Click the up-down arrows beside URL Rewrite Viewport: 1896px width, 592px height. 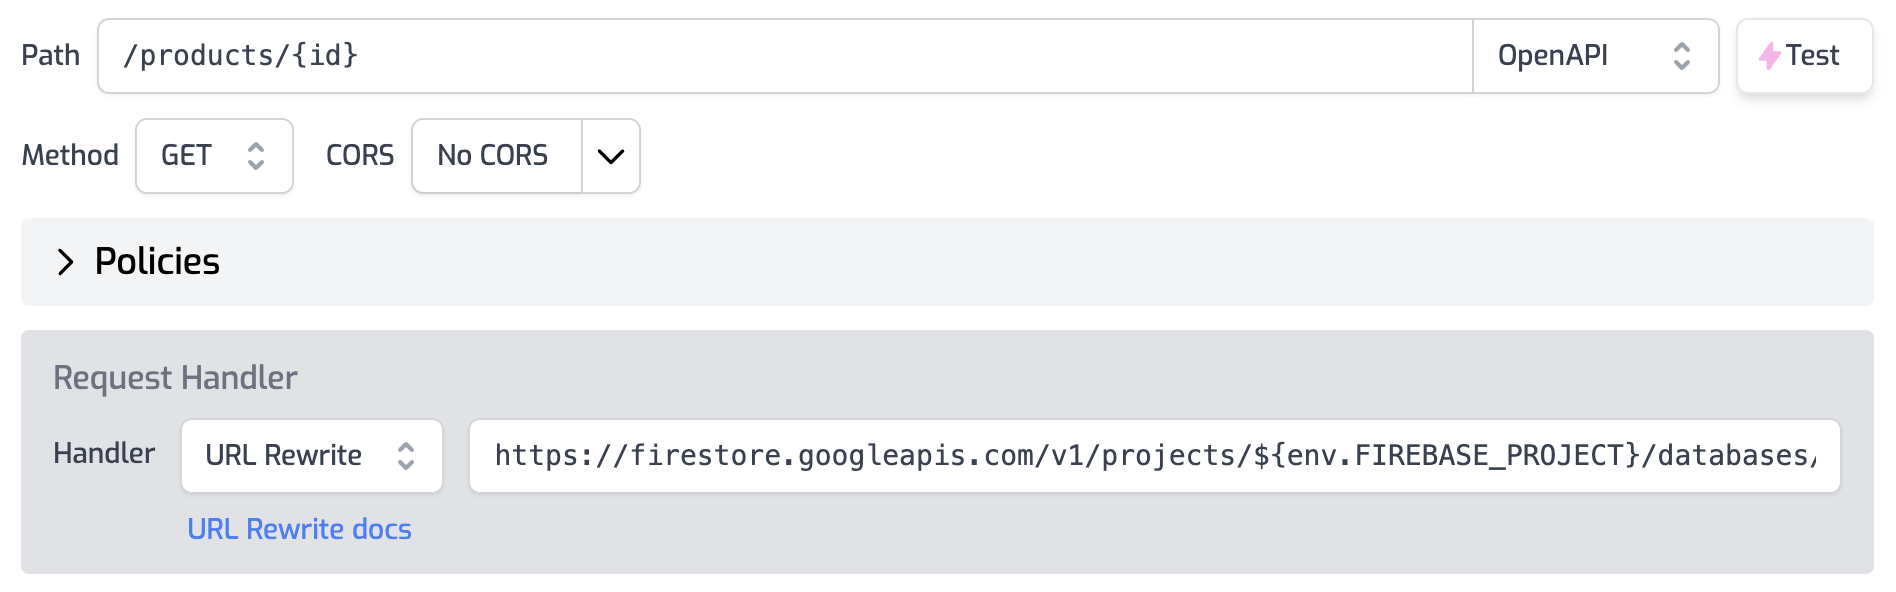(x=406, y=456)
